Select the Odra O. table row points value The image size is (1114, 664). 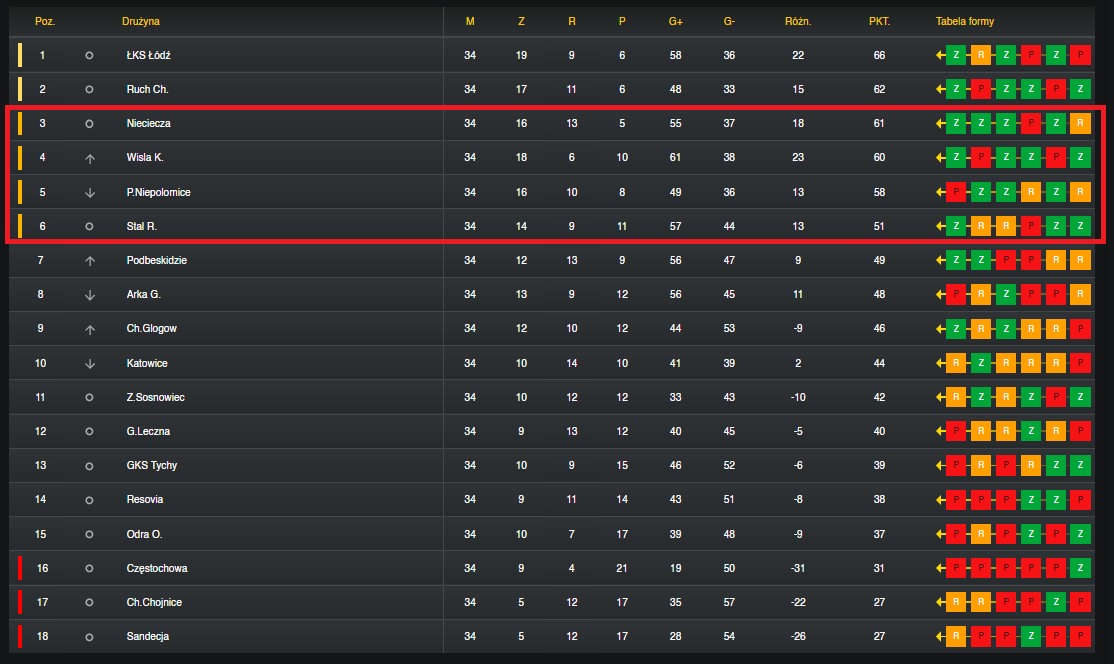[879, 534]
